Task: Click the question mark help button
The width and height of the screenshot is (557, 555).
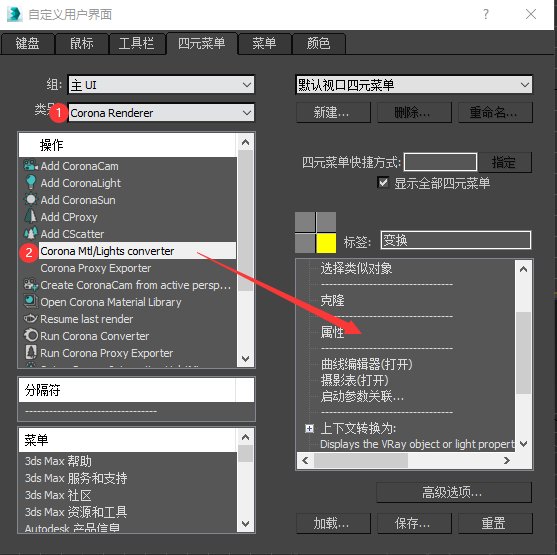Action: [x=486, y=14]
